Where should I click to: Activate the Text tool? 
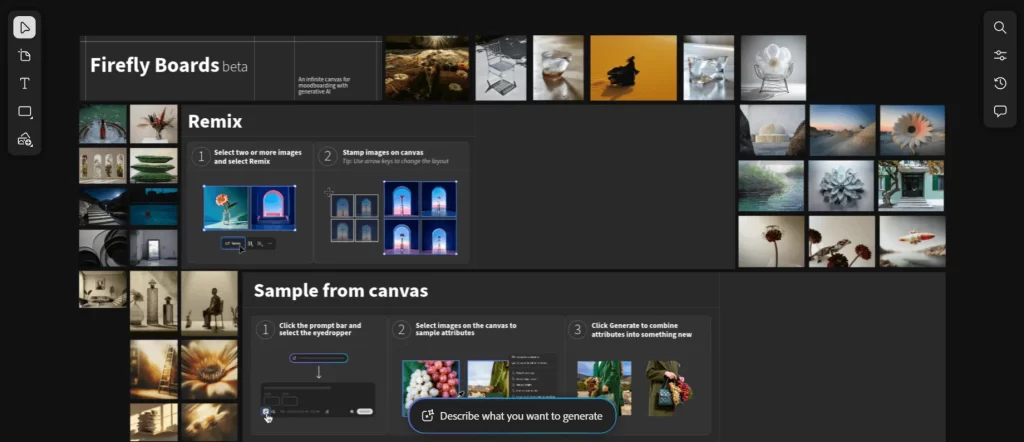click(25, 83)
